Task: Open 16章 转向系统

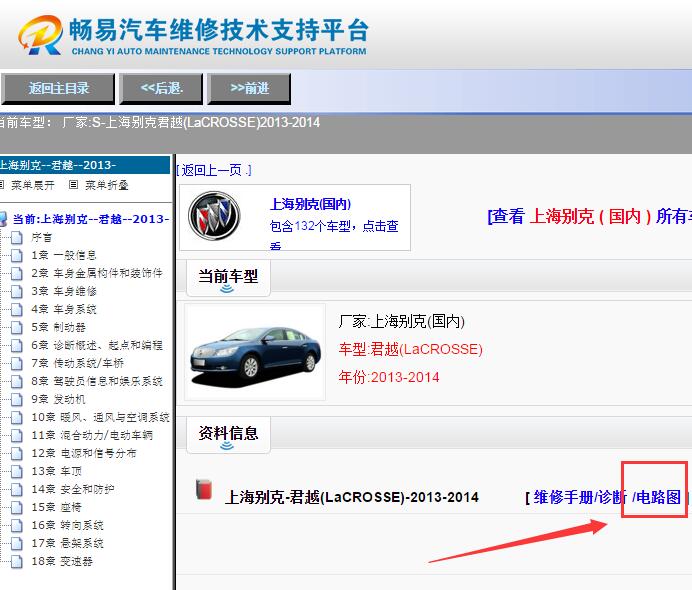Action: 68,525
